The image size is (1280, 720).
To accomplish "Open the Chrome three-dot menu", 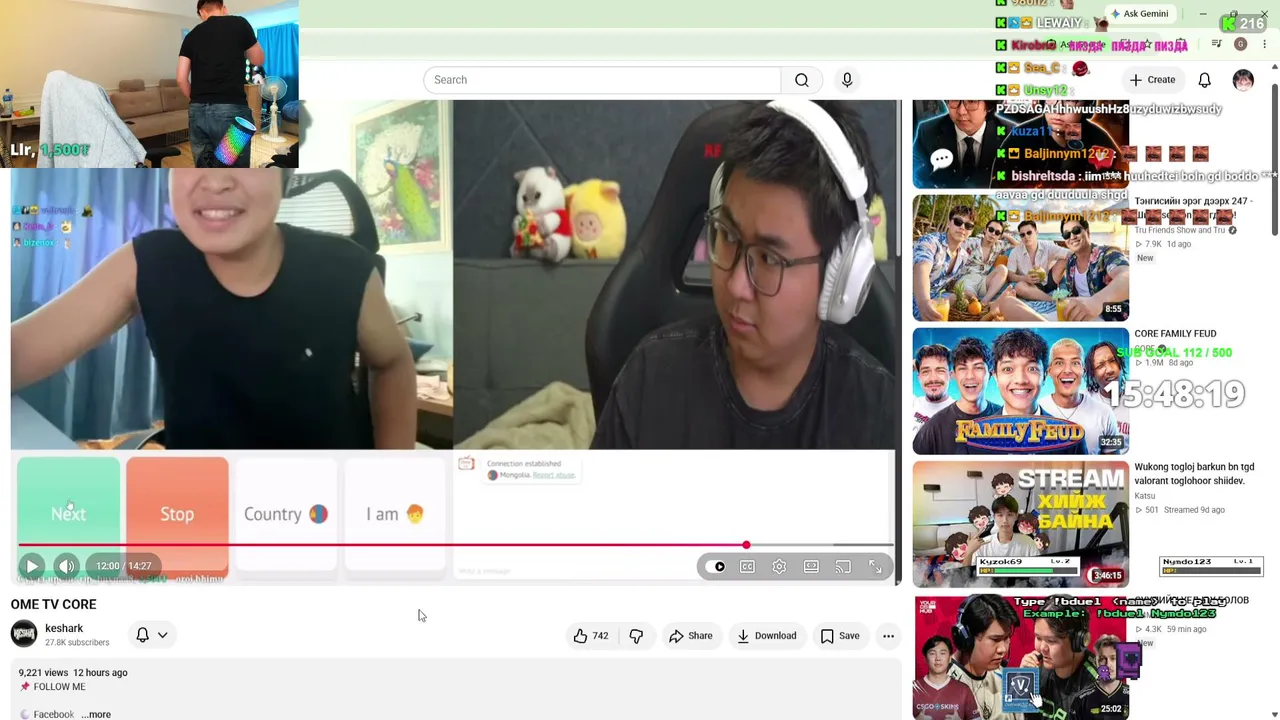I will click(x=1264, y=44).
